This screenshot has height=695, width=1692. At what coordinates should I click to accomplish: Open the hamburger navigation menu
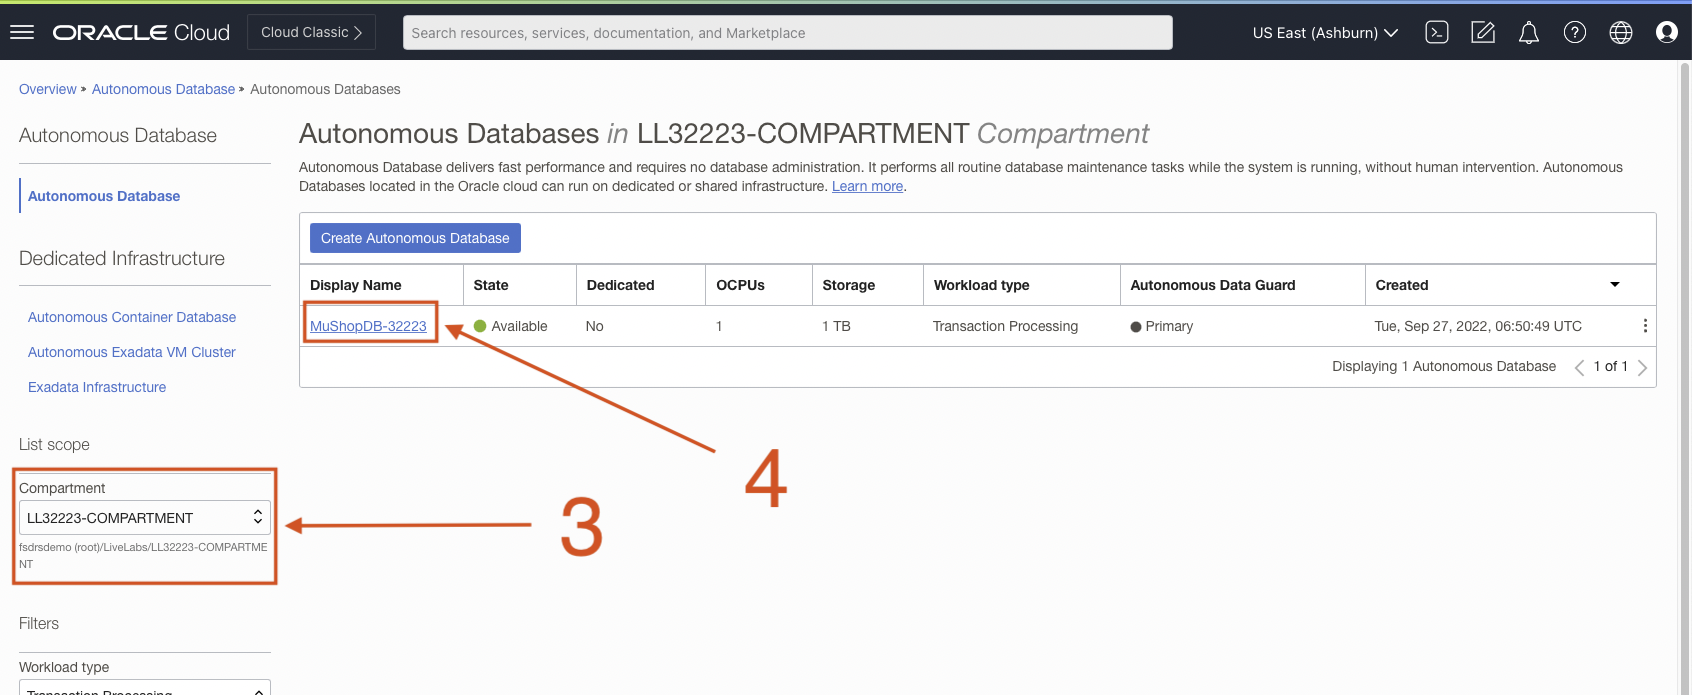click(x=22, y=32)
